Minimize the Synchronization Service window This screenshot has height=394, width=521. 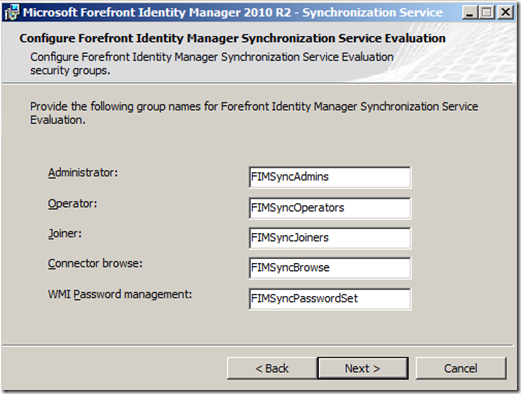470,13
